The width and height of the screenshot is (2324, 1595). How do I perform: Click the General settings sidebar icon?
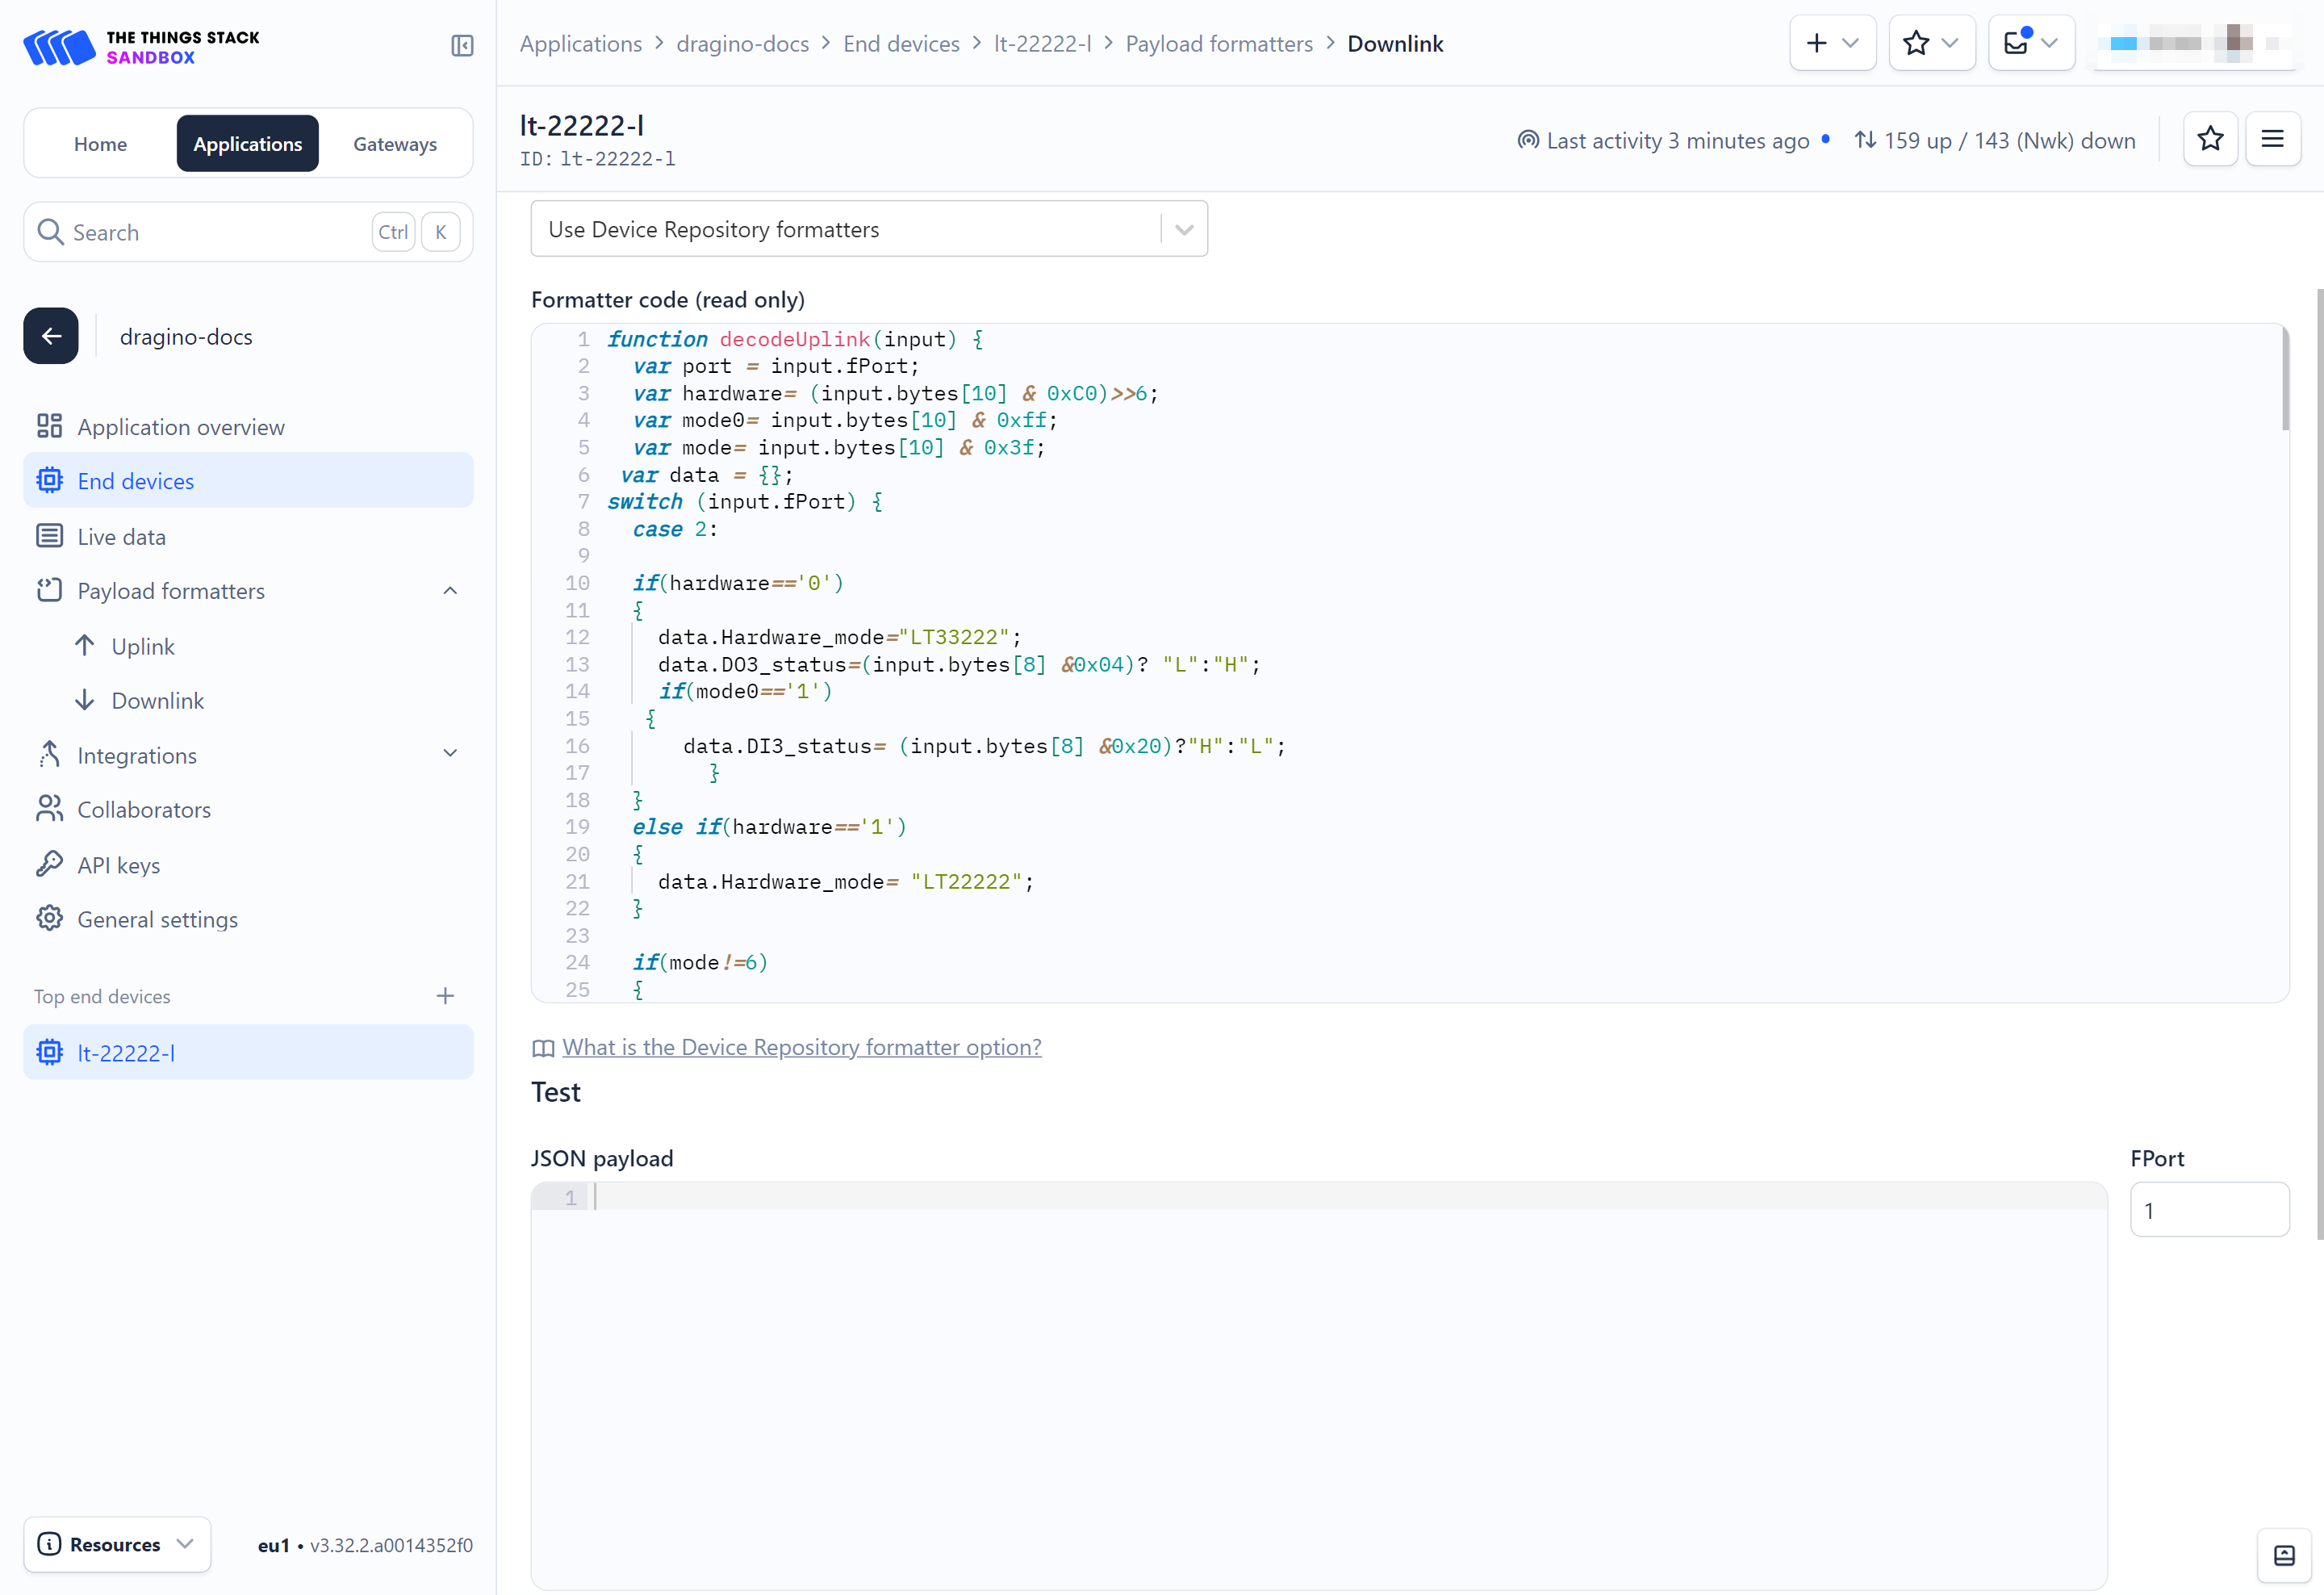(x=49, y=919)
